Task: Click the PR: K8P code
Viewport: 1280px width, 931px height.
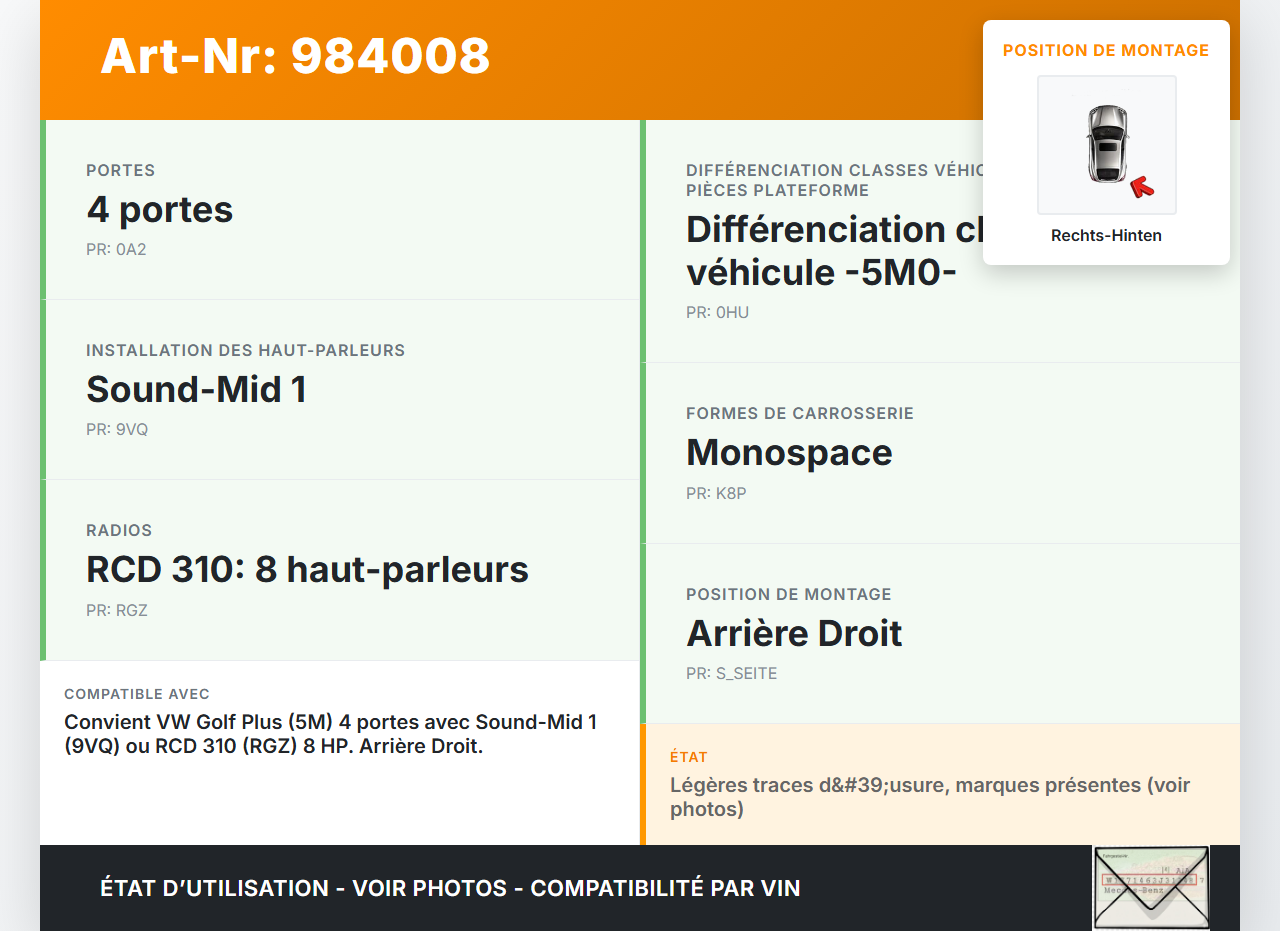Action: coord(716,493)
